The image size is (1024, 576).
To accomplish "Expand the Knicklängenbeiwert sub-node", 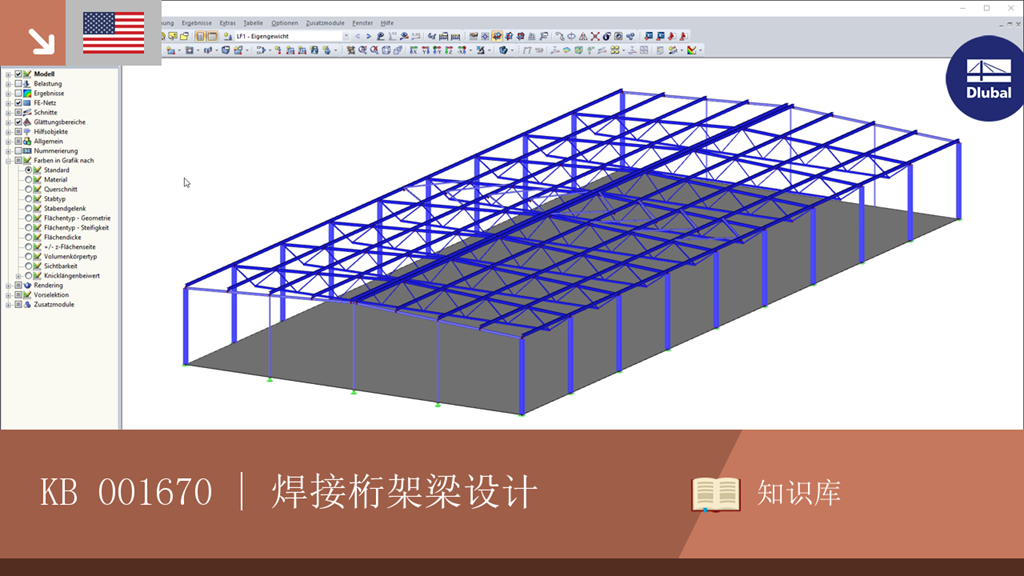I will click(x=18, y=276).
